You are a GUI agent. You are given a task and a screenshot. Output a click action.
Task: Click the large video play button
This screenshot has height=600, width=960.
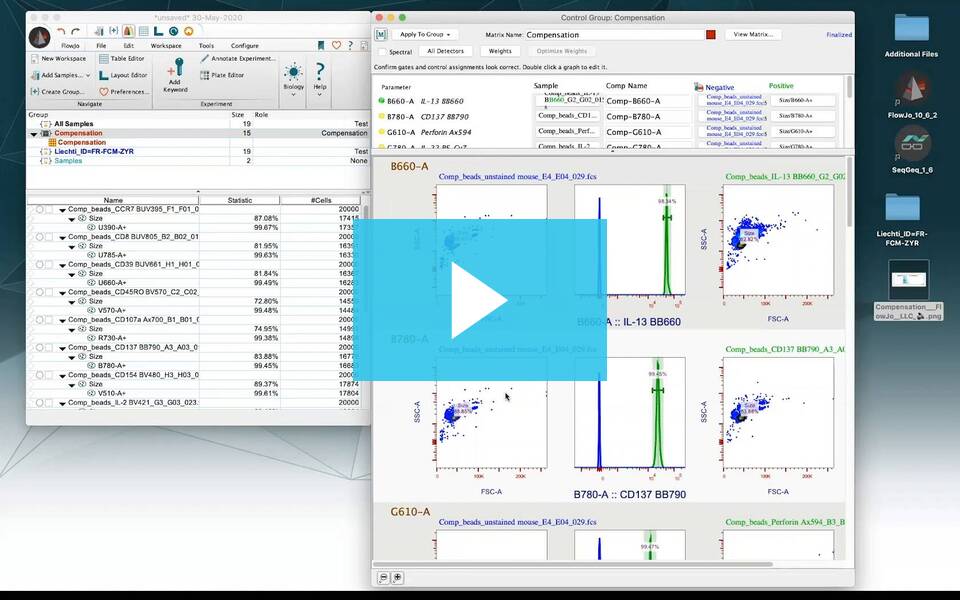[x=479, y=300]
